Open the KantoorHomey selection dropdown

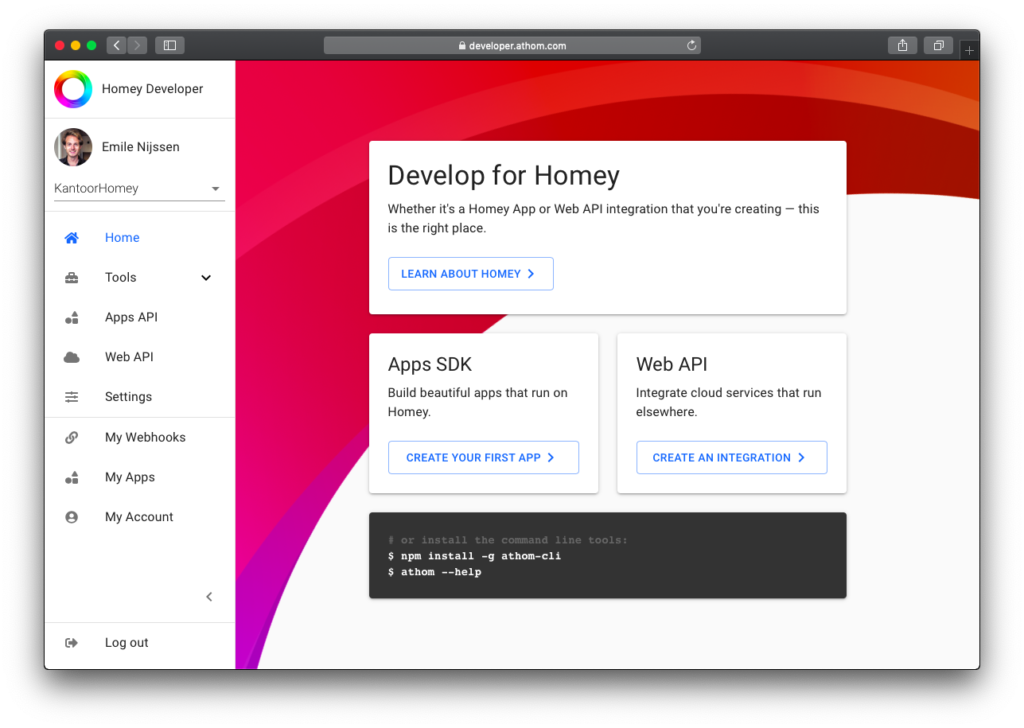click(x=139, y=189)
